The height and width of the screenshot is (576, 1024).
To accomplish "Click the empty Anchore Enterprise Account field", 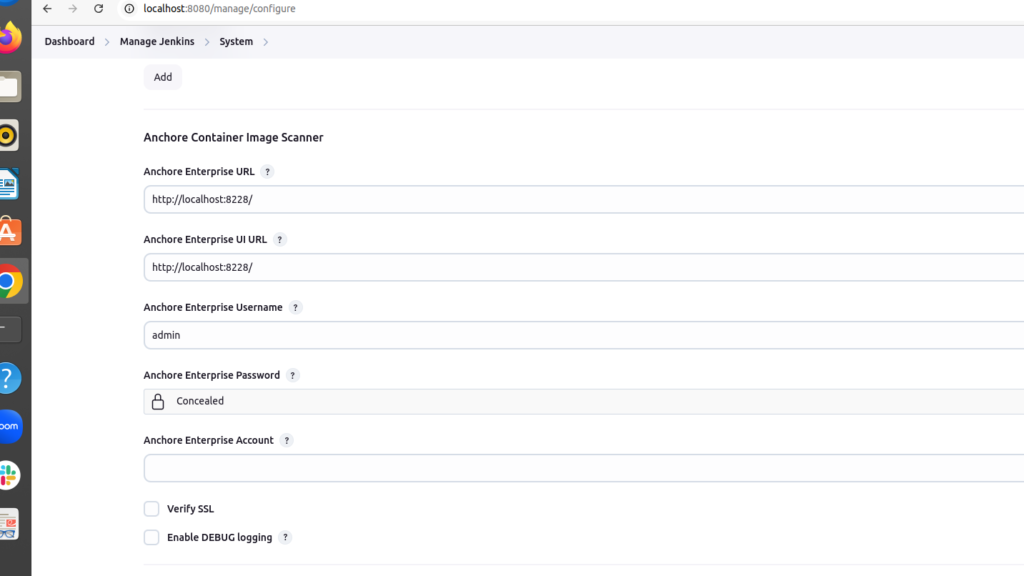I will click(584, 468).
